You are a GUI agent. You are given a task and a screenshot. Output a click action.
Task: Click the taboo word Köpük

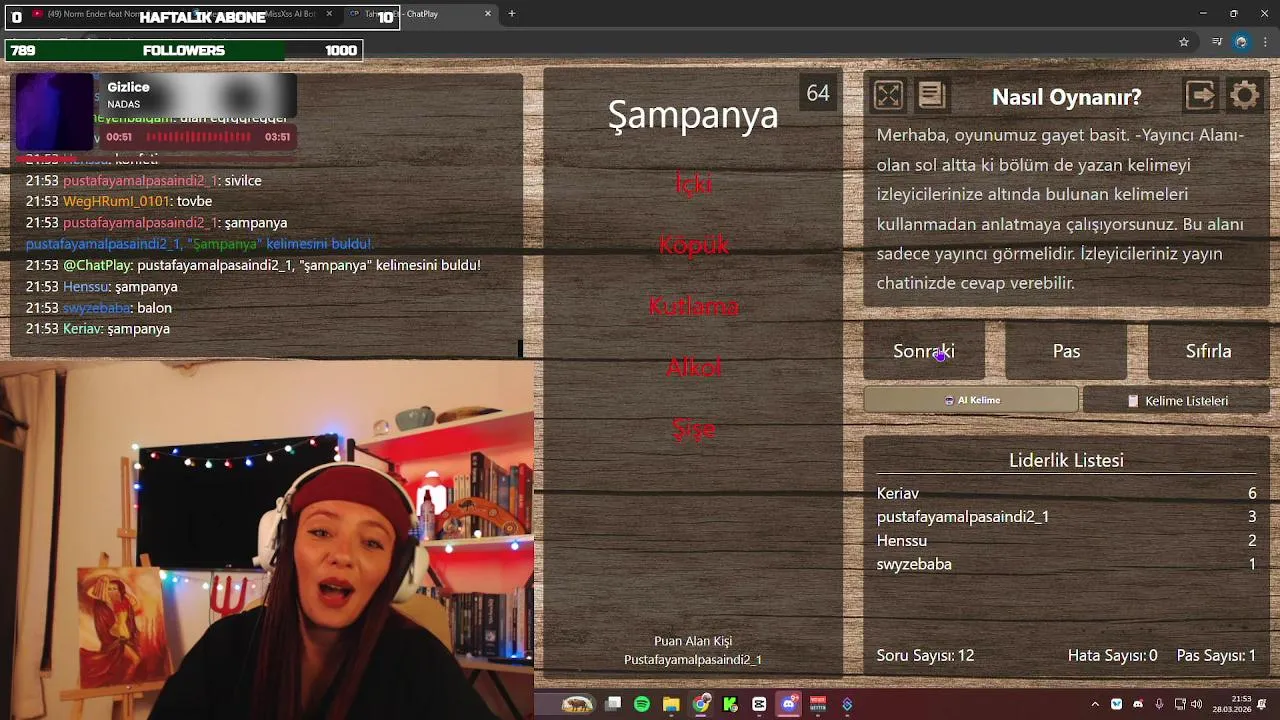tap(693, 245)
